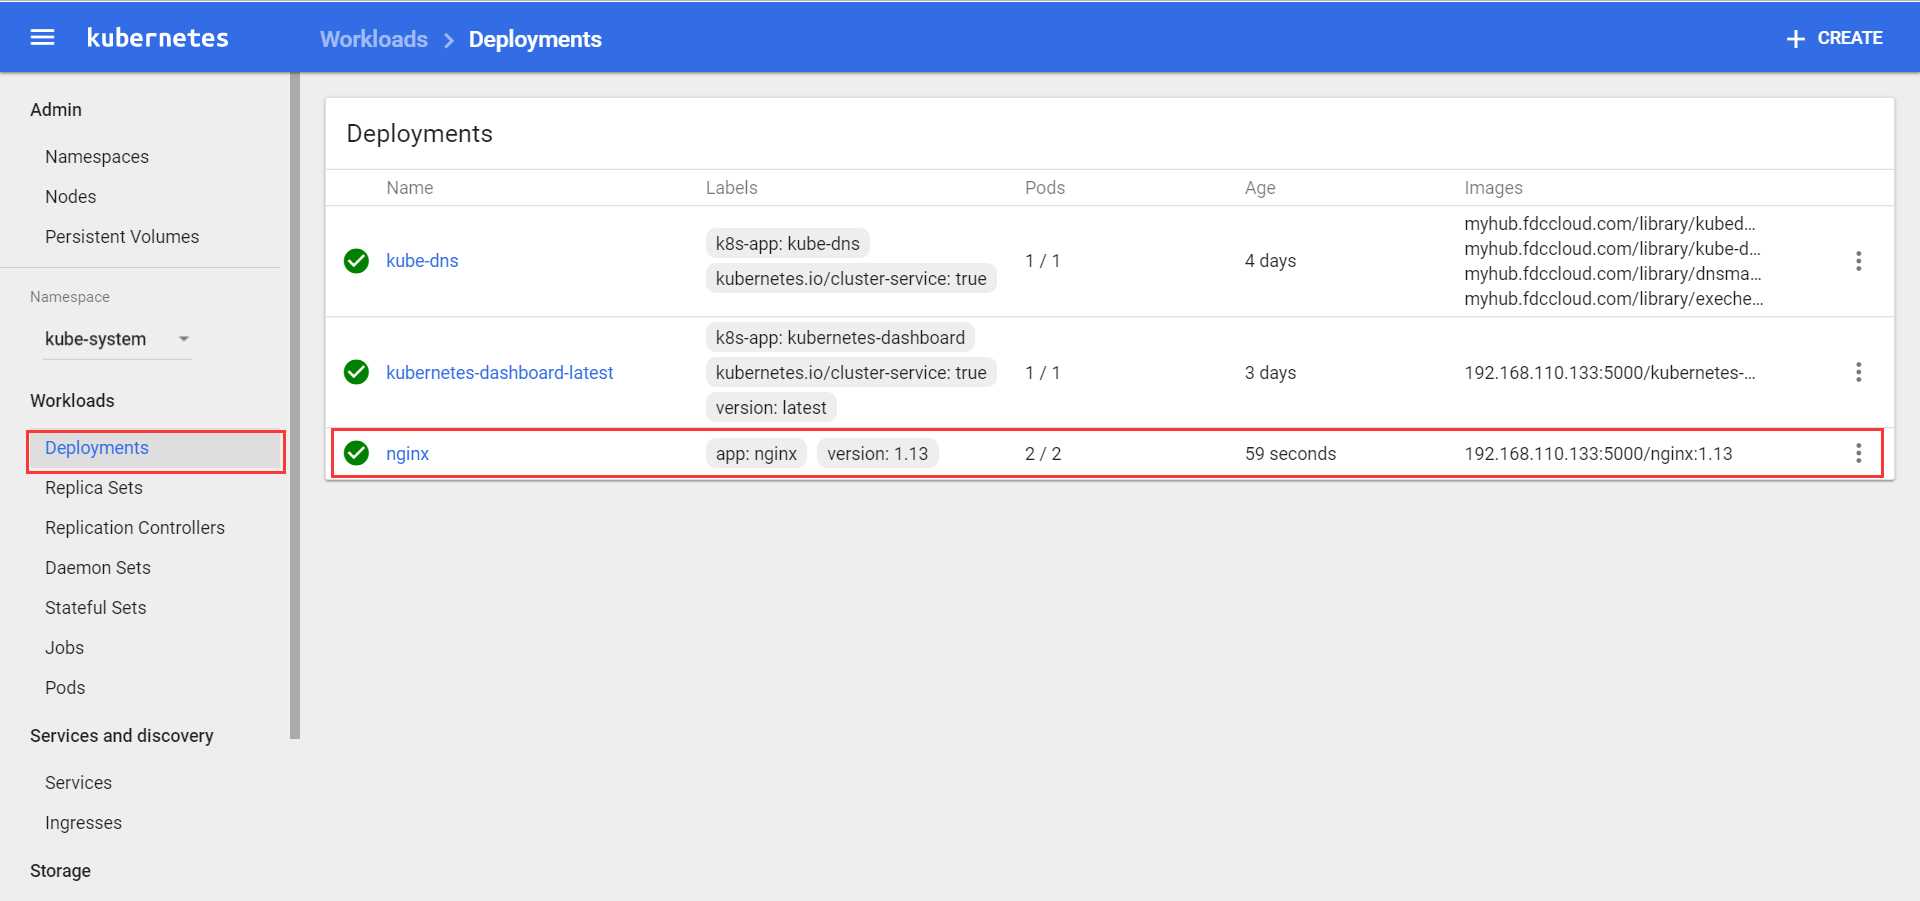Click the kubernetes logo text

(x=158, y=38)
